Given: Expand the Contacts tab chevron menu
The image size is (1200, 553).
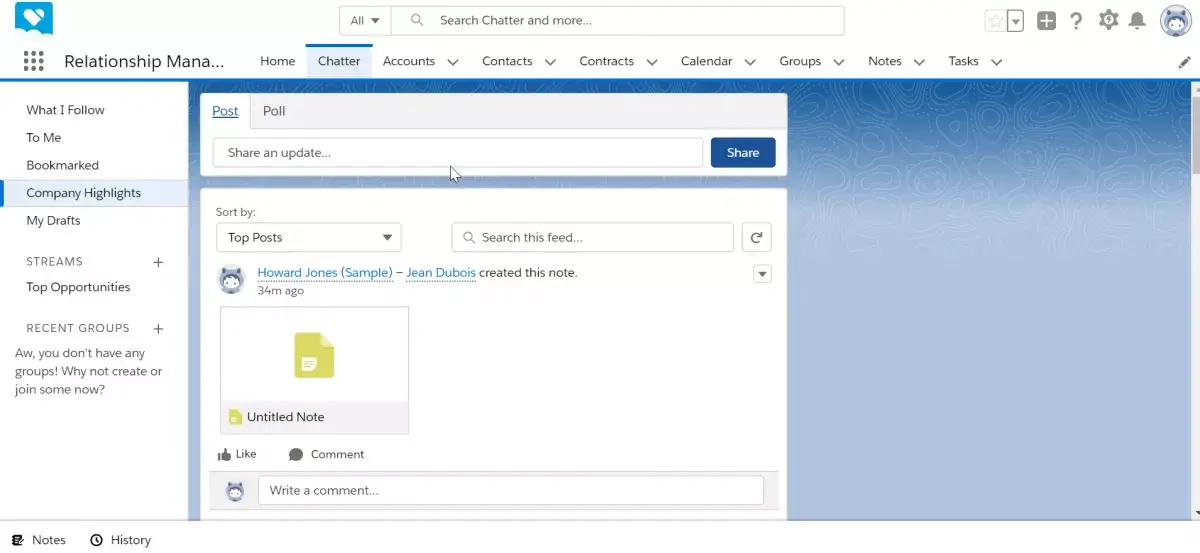Looking at the screenshot, I should click(x=550, y=62).
